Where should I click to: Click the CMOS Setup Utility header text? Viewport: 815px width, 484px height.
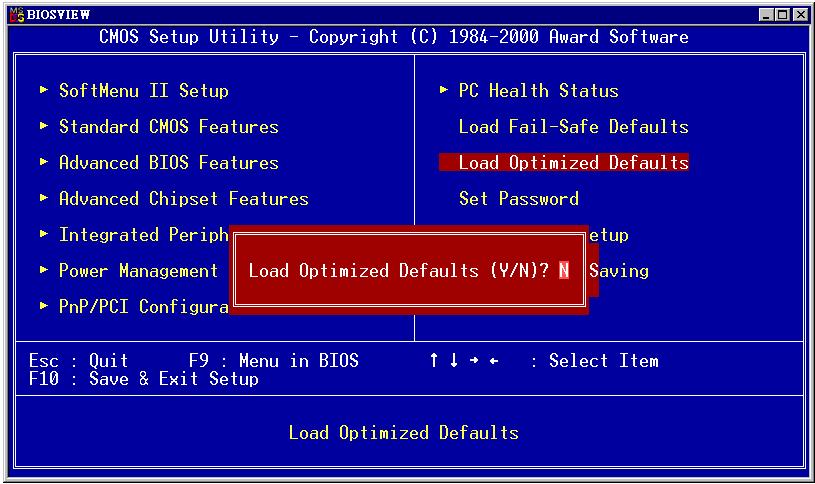click(393, 37)
